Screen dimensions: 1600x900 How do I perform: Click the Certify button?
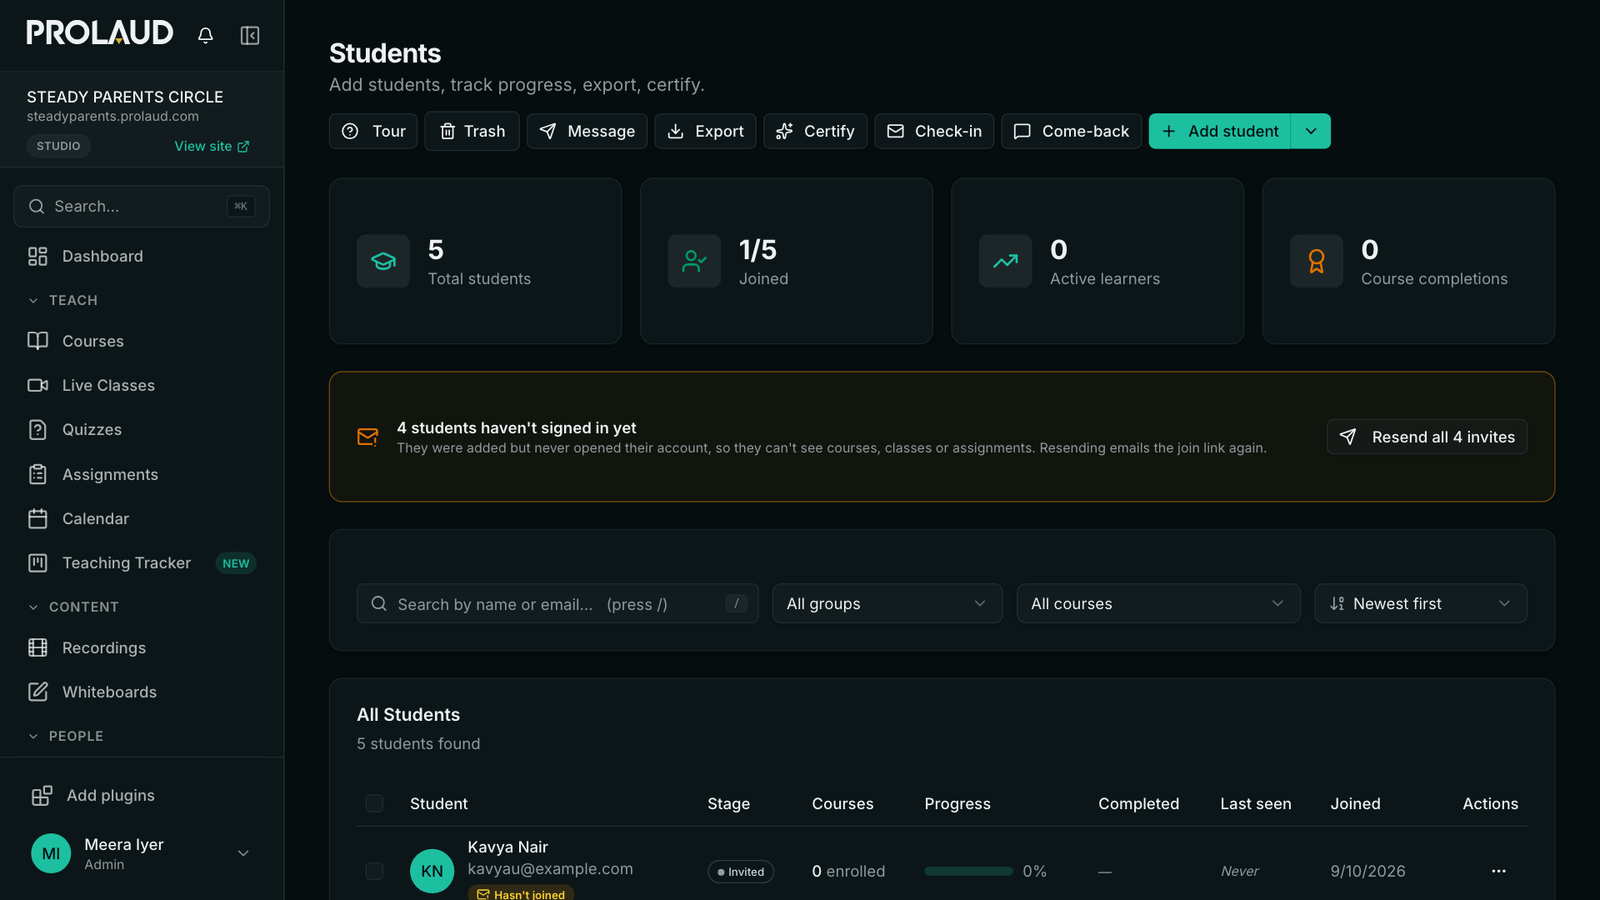click(815, 131)
